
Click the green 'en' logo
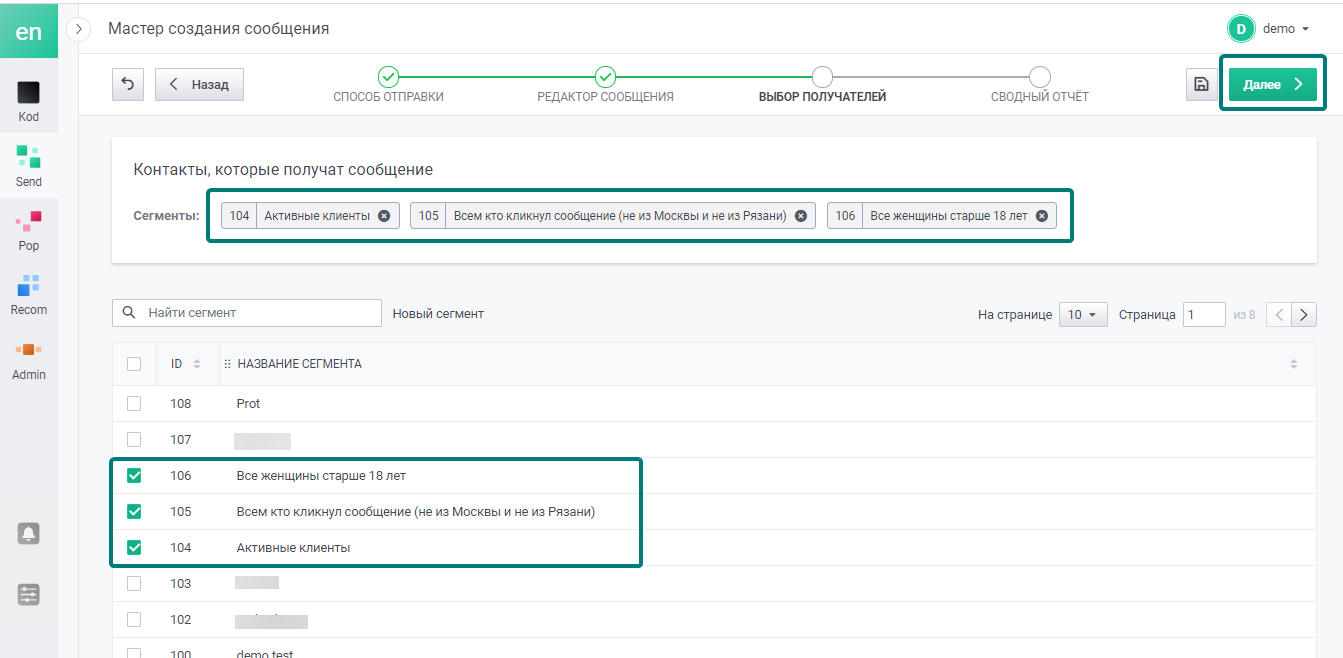point(28,31)
